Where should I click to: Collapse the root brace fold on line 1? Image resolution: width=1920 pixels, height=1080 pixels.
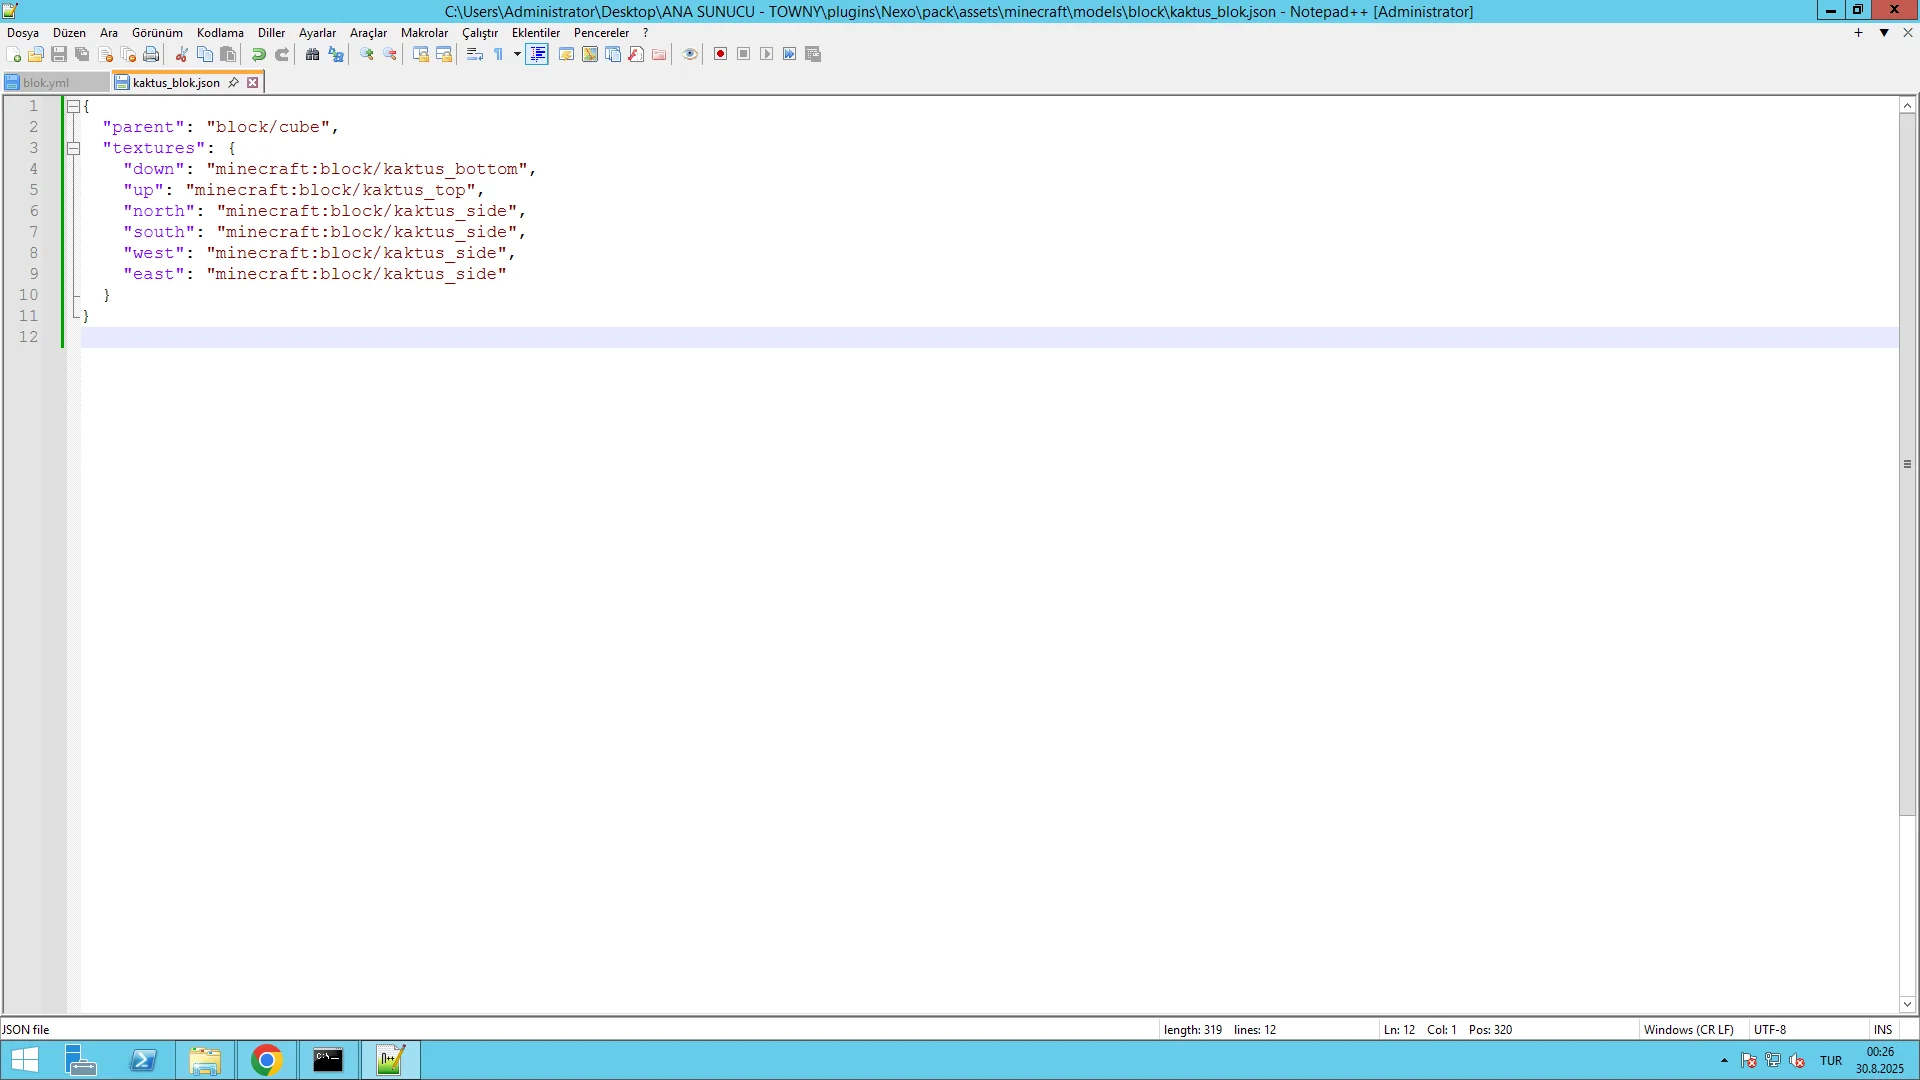pyautogui.click(x=73, y=106)
